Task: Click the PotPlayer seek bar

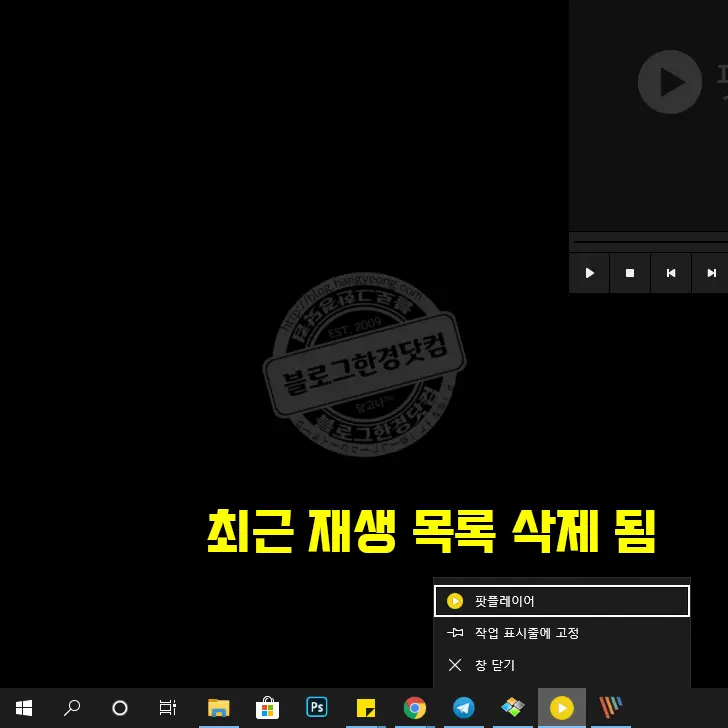Action: pos(650,242)
